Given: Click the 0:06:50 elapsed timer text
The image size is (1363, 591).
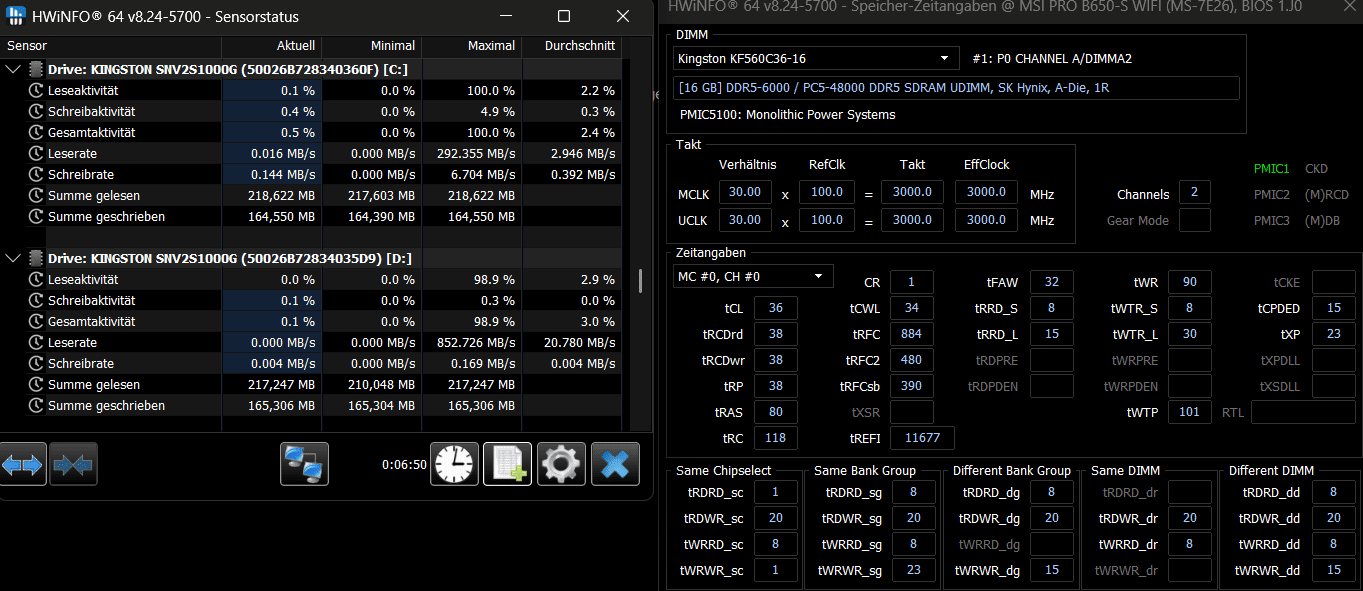Looking at the screenshot, I should pos(404,464).
